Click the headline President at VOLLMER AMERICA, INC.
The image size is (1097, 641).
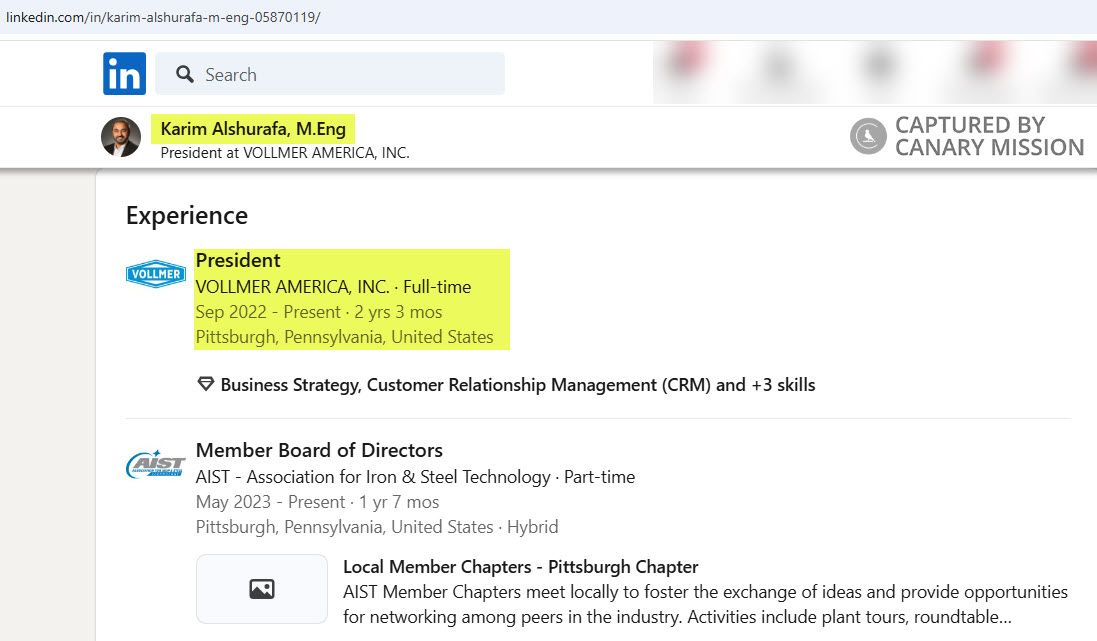coord(285,153)
